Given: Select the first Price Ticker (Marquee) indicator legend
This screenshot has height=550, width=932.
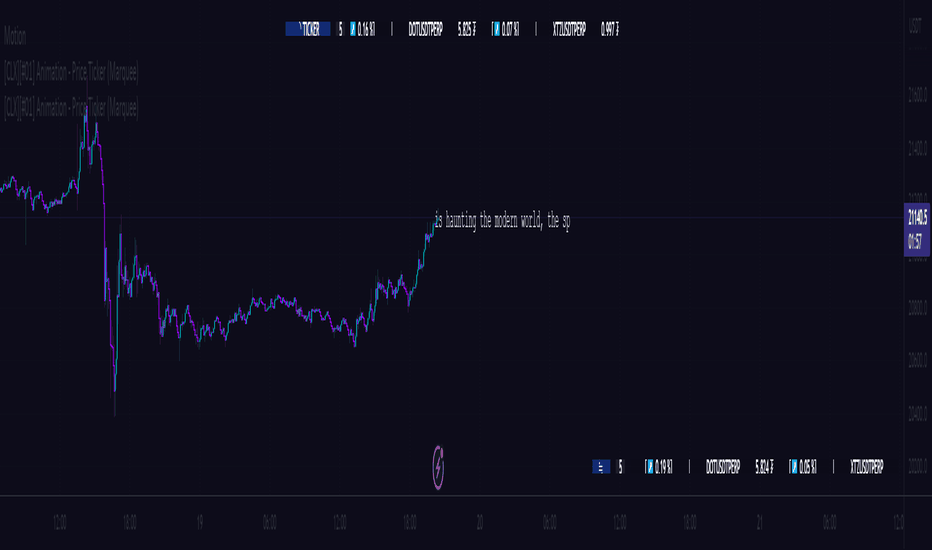Looking at the screenshot, I should click(x=71, y=73).
